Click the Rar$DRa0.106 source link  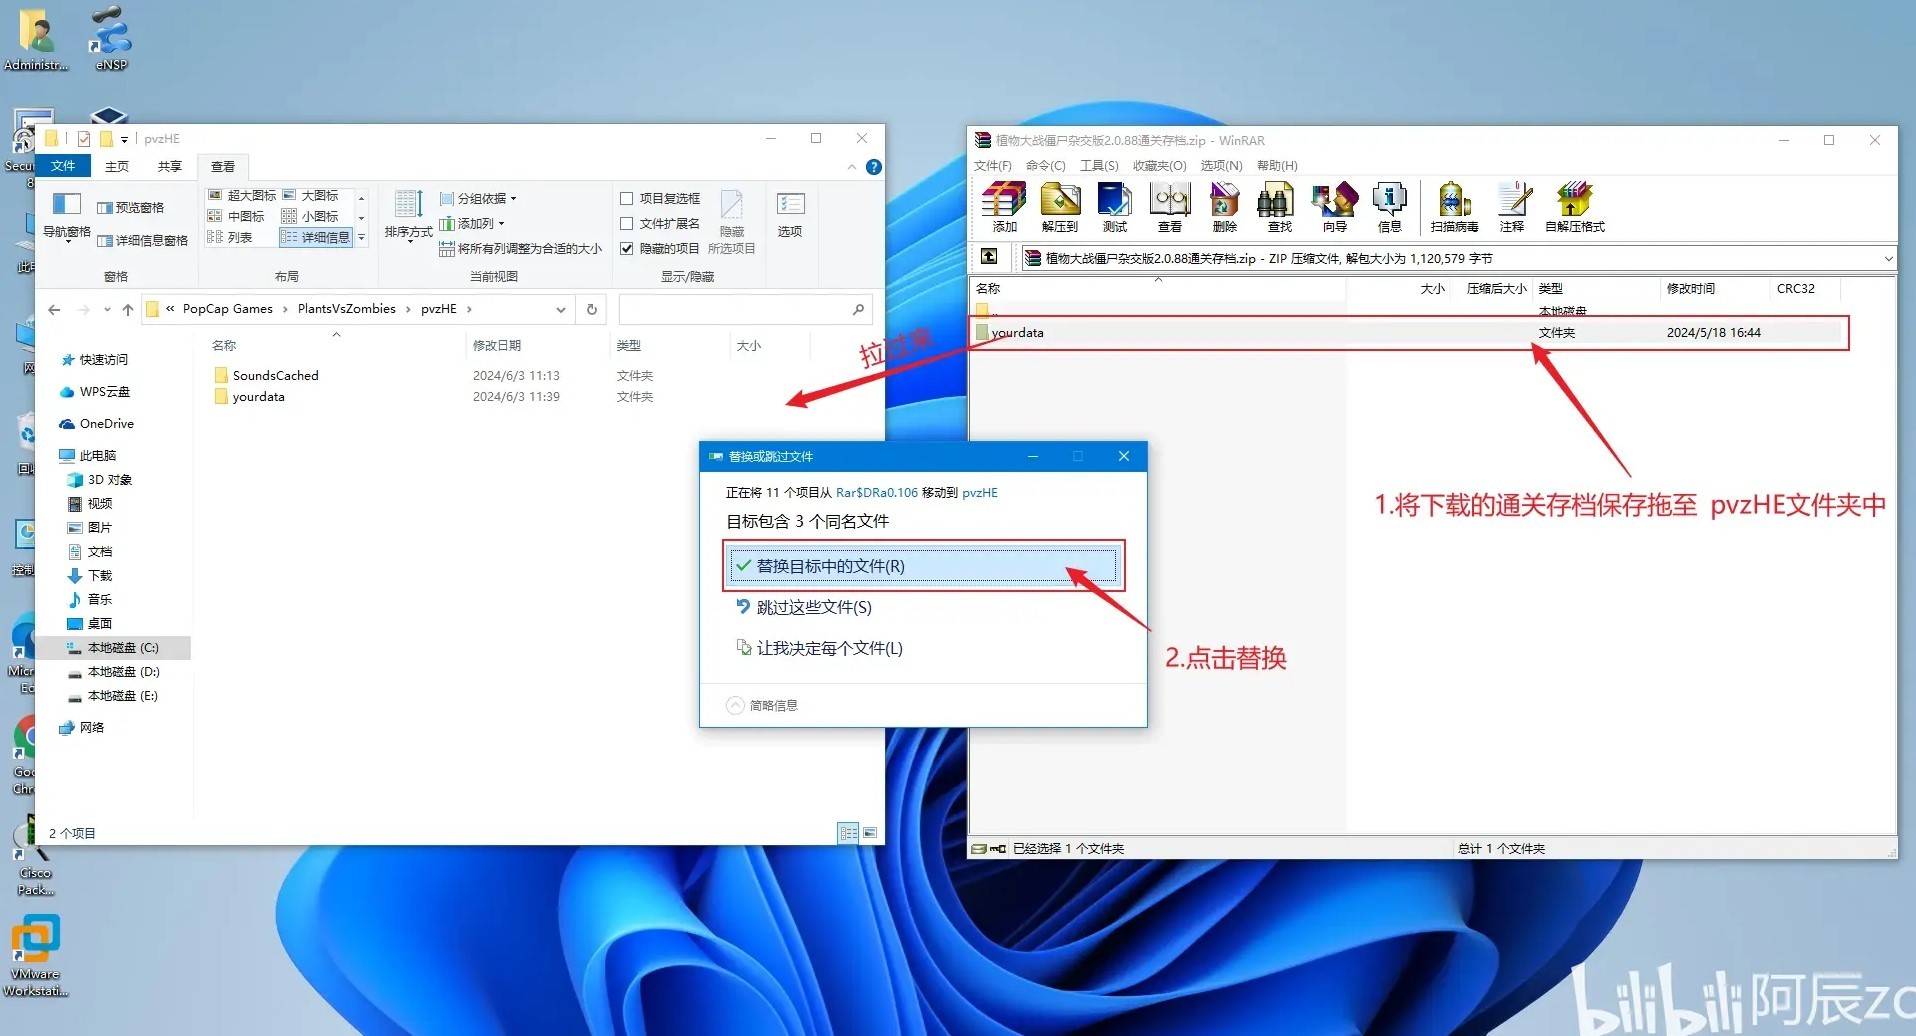pos(876,492)
